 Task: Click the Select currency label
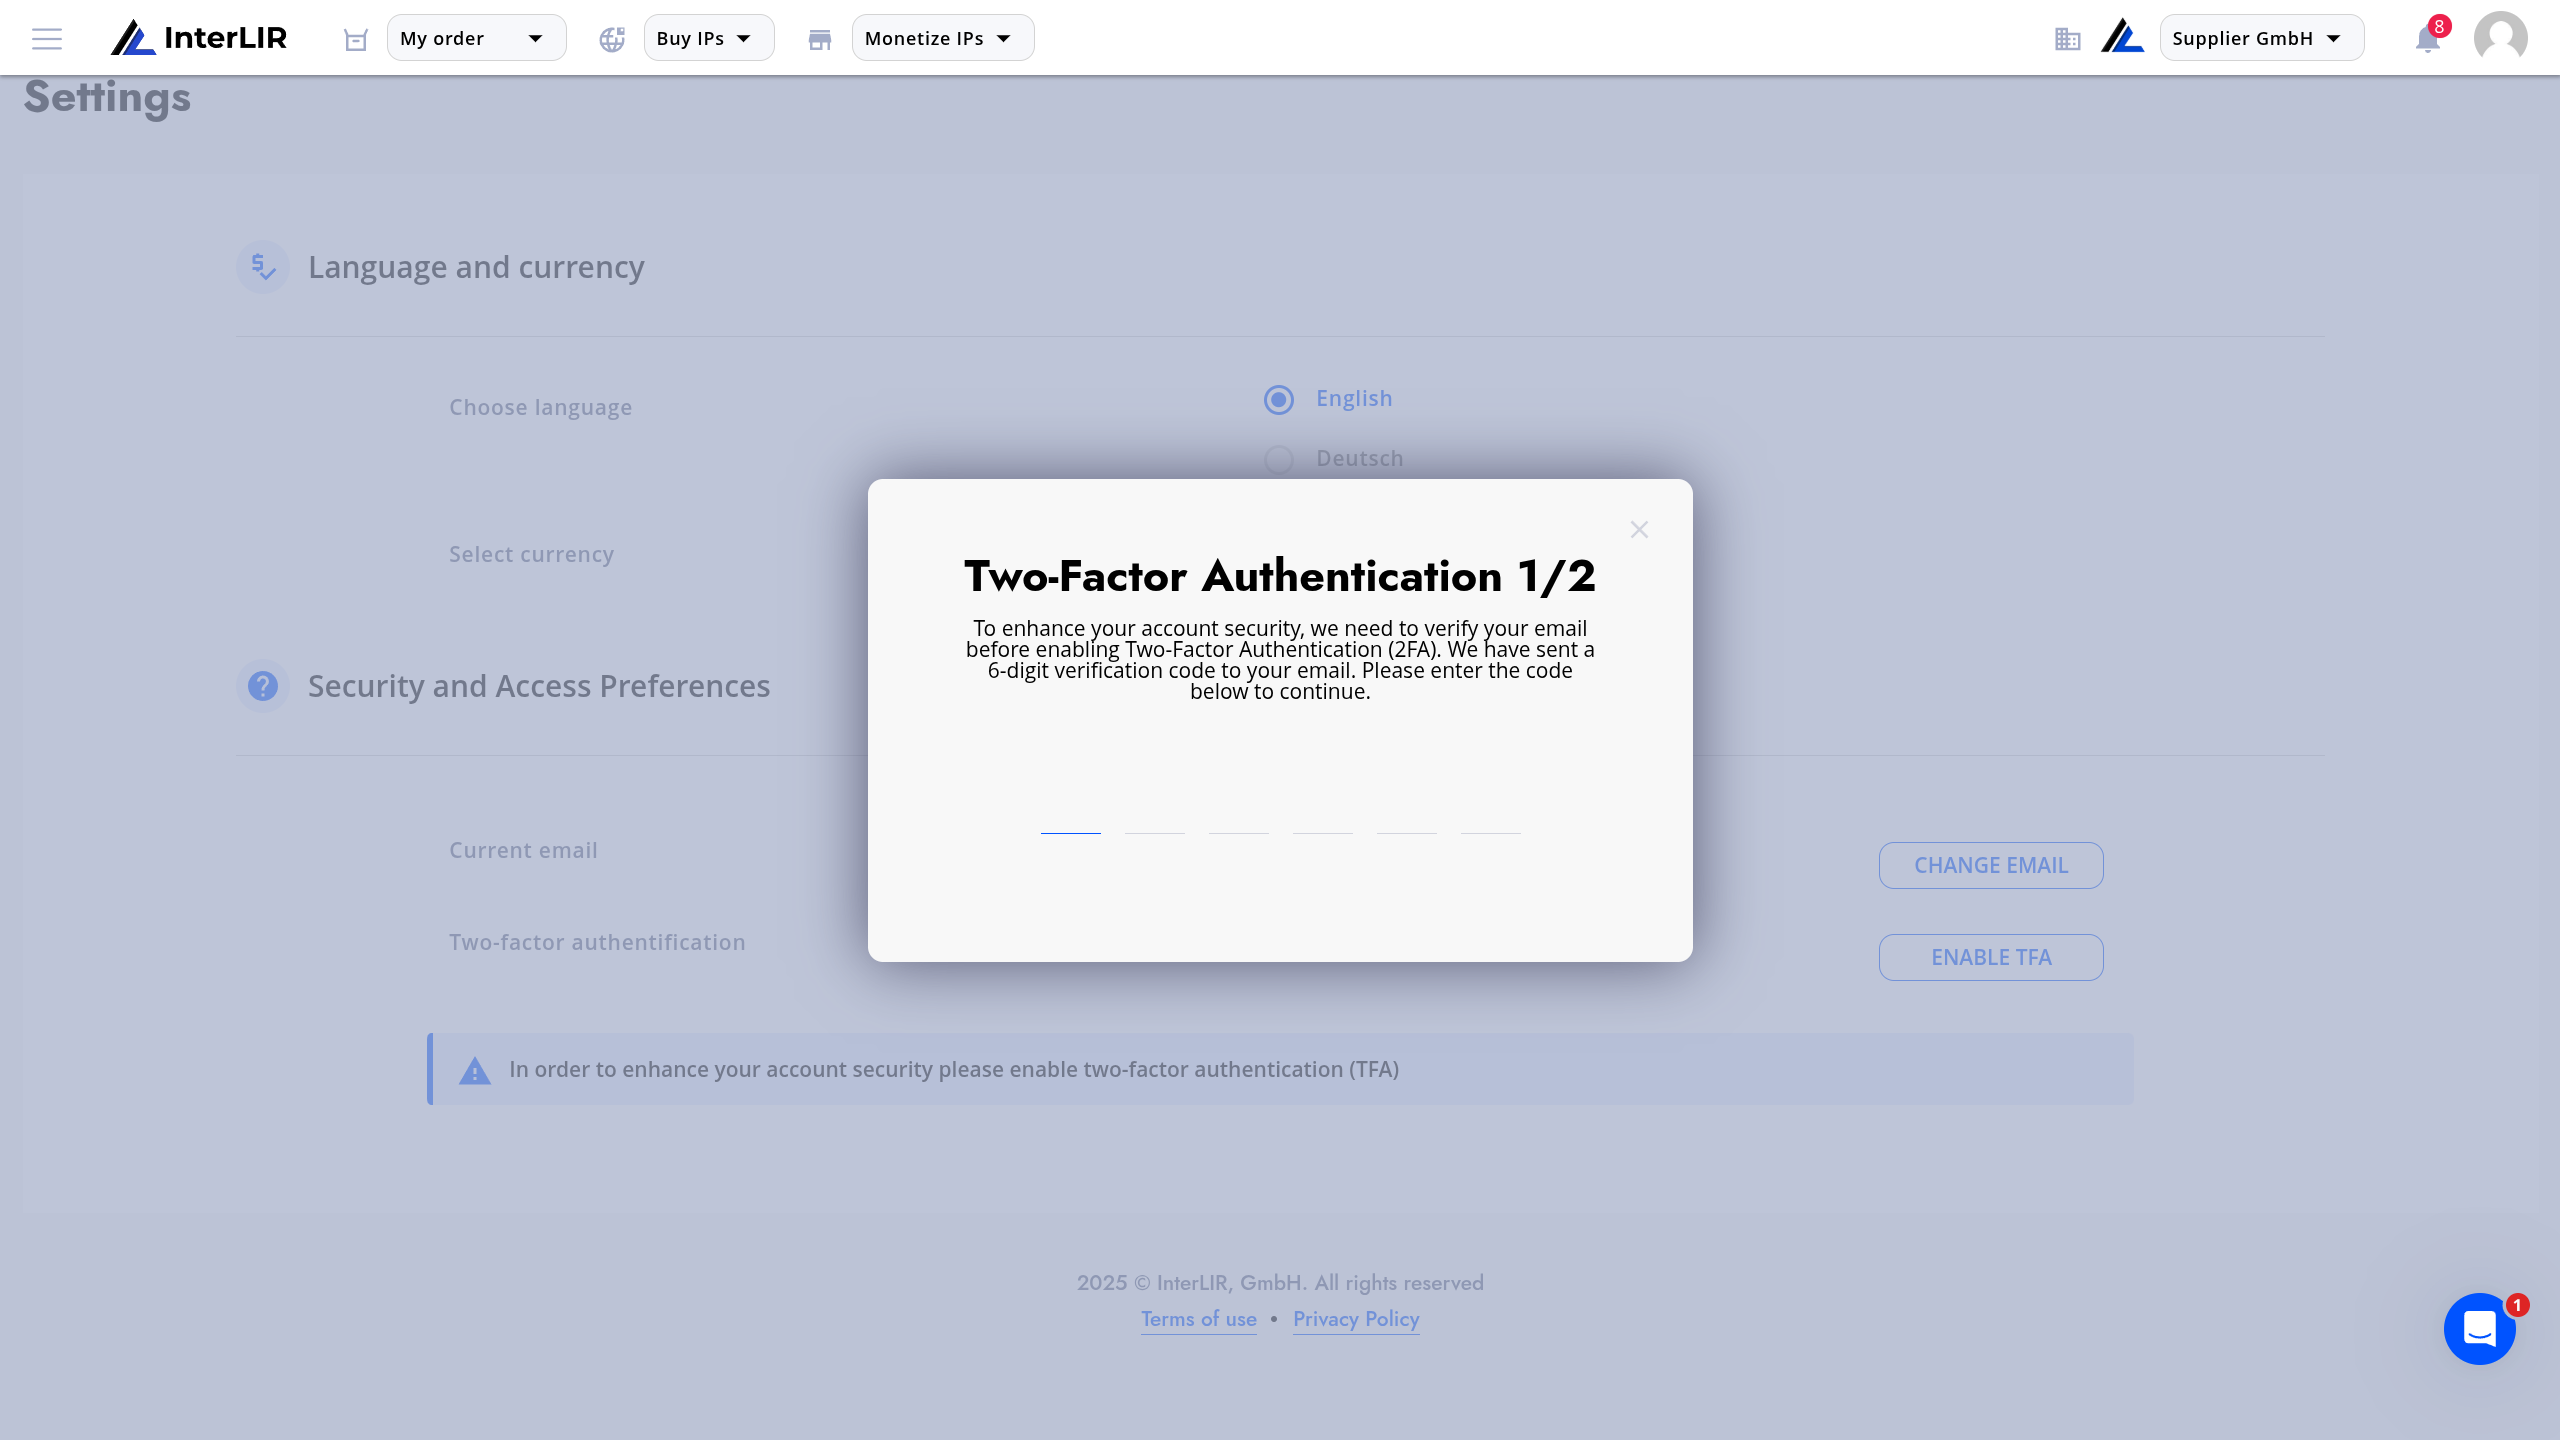(531, 554)
